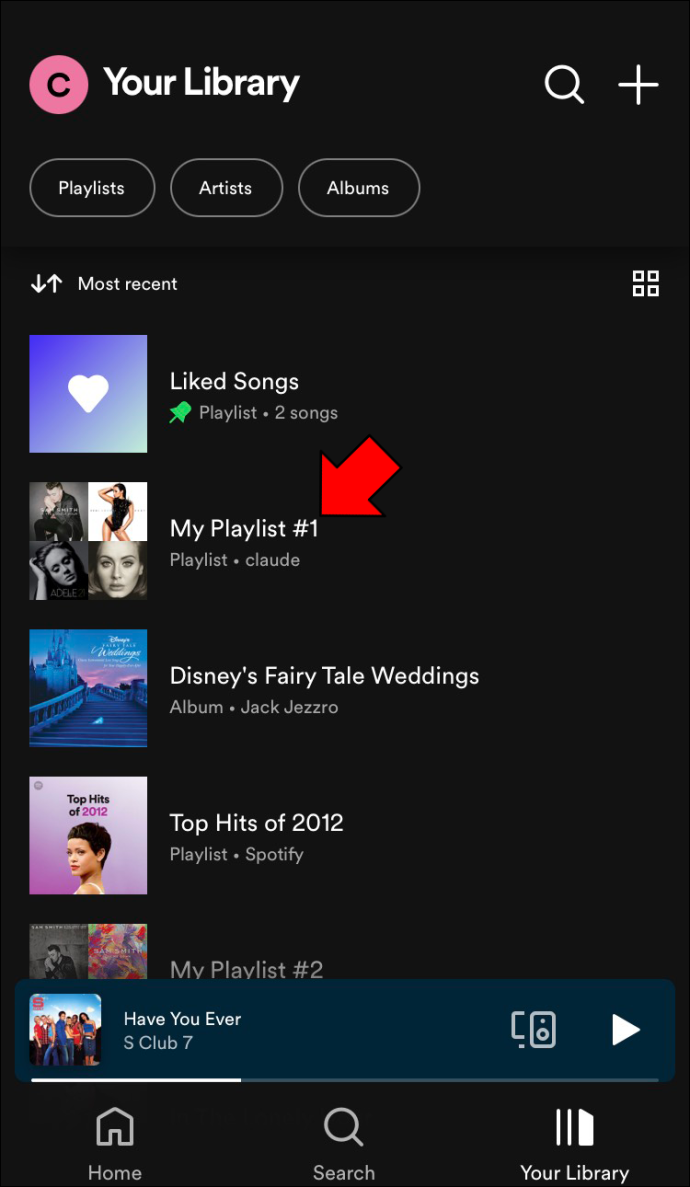This screenshot has width=690, height=1187.
Task: Select 'Playlist • 2 songs' subtitle
Action: pyautogui.click(x=268, y=413)
